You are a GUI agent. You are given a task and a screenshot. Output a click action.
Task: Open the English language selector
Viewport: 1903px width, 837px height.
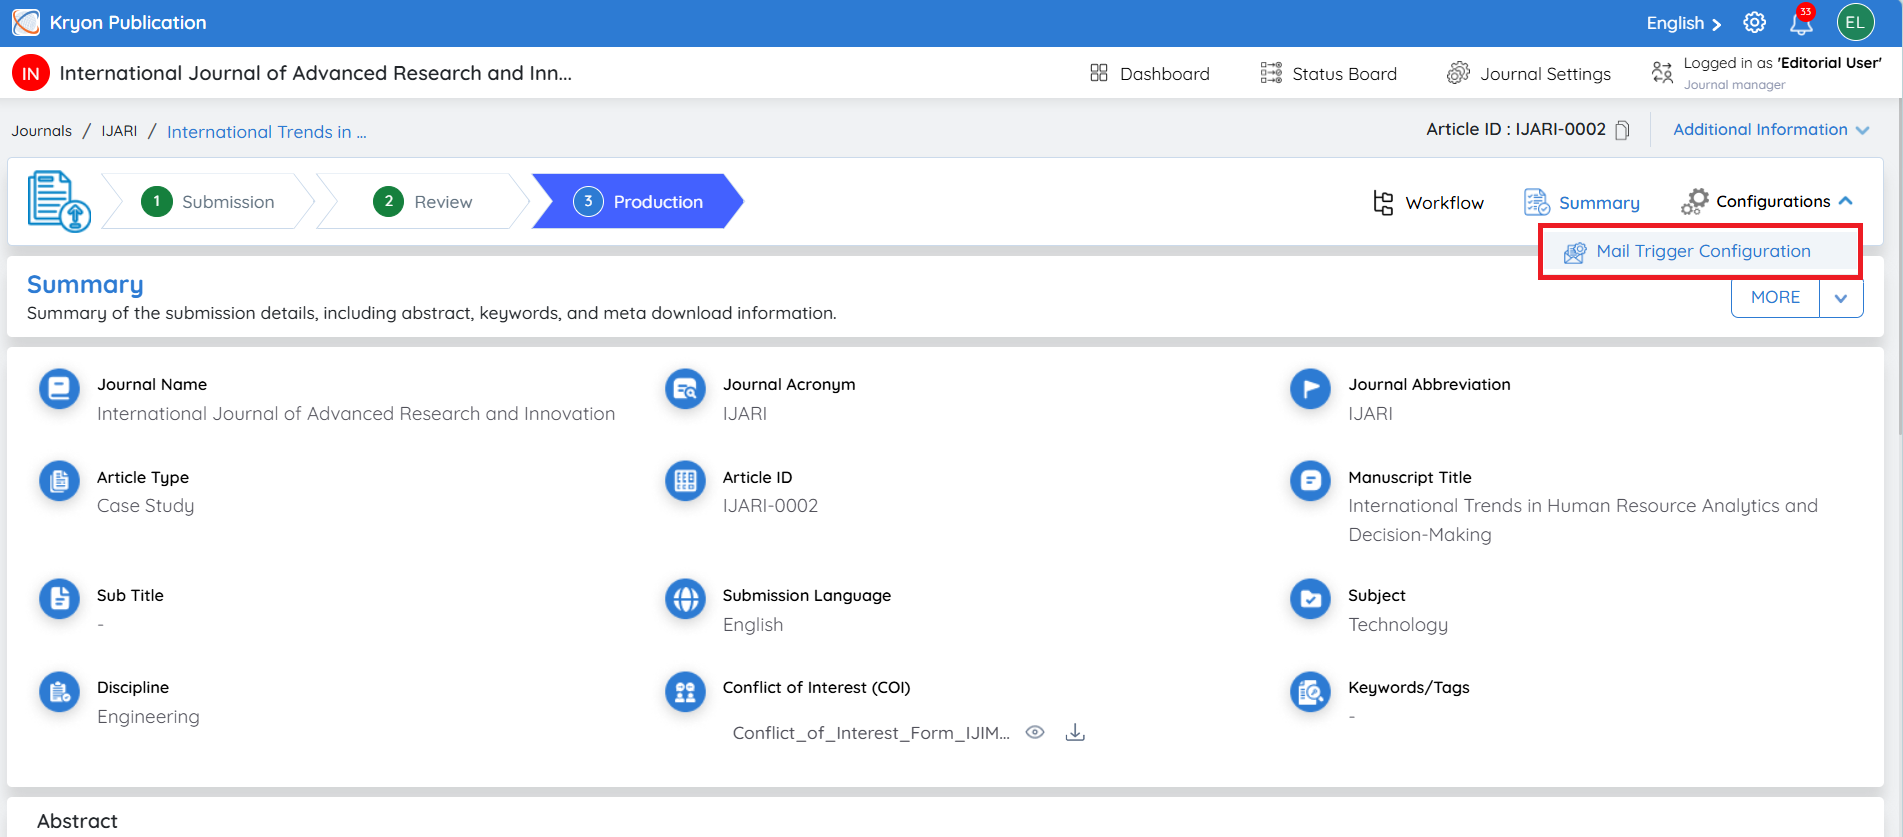click(x=1683, y=23)
